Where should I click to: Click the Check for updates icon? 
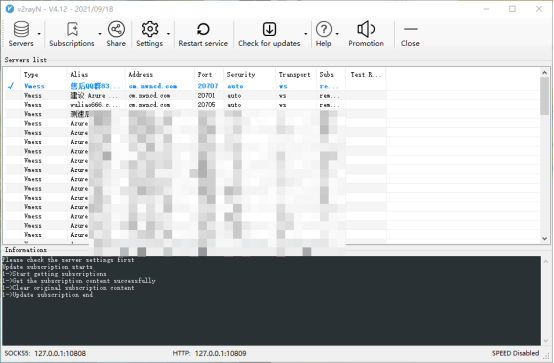(269, 29)
